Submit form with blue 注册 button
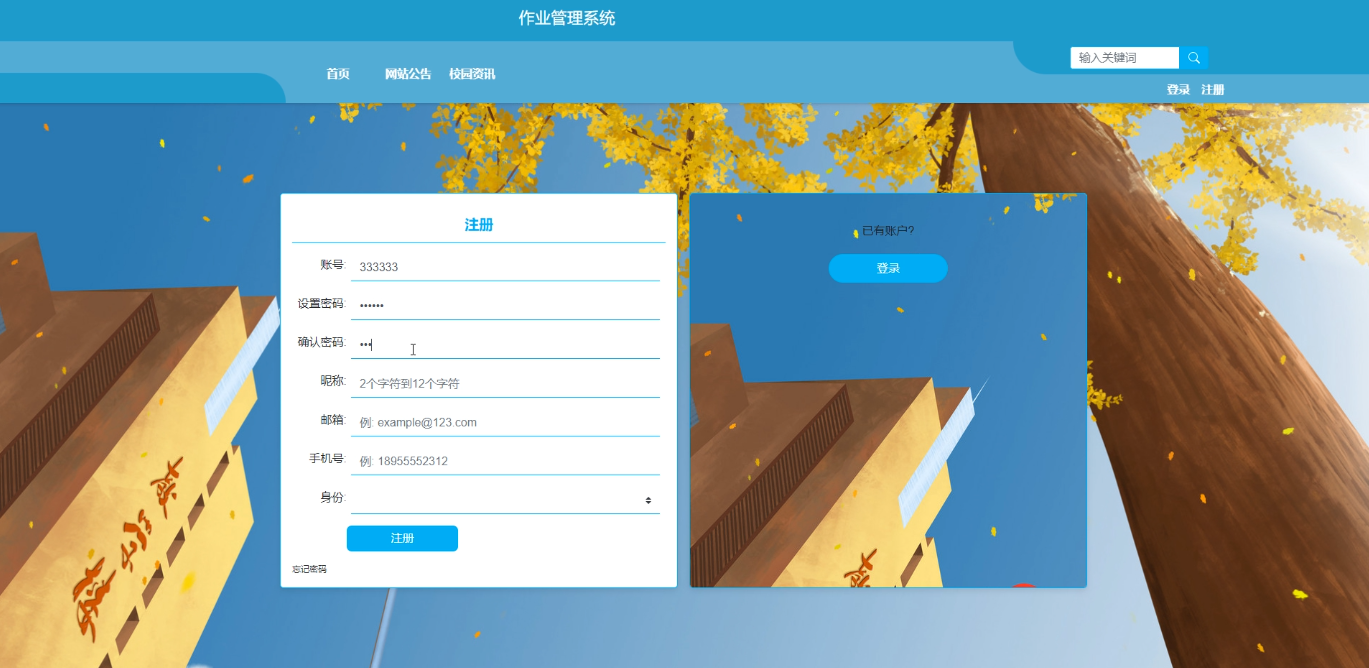Image resolution: width=1369 pixels, height=668 pixels. tap(402, 538)
